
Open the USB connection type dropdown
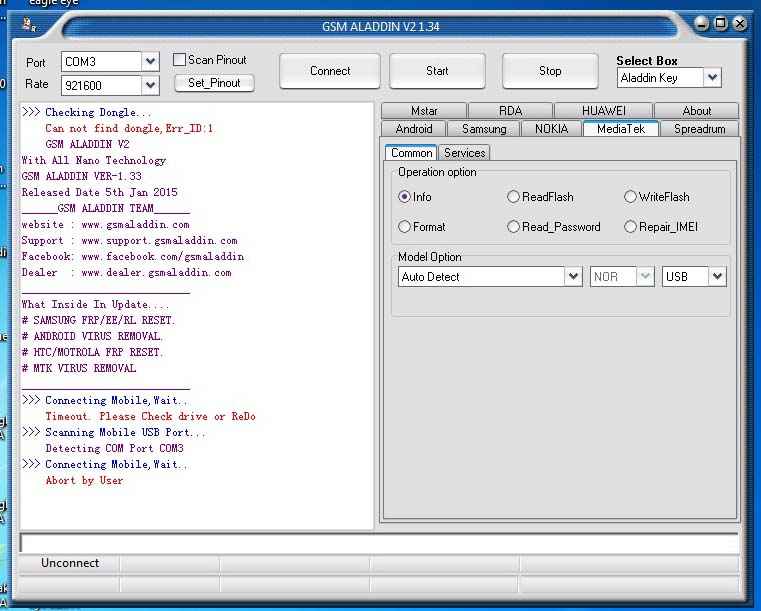pyautogui.click(x=717, y=277)
